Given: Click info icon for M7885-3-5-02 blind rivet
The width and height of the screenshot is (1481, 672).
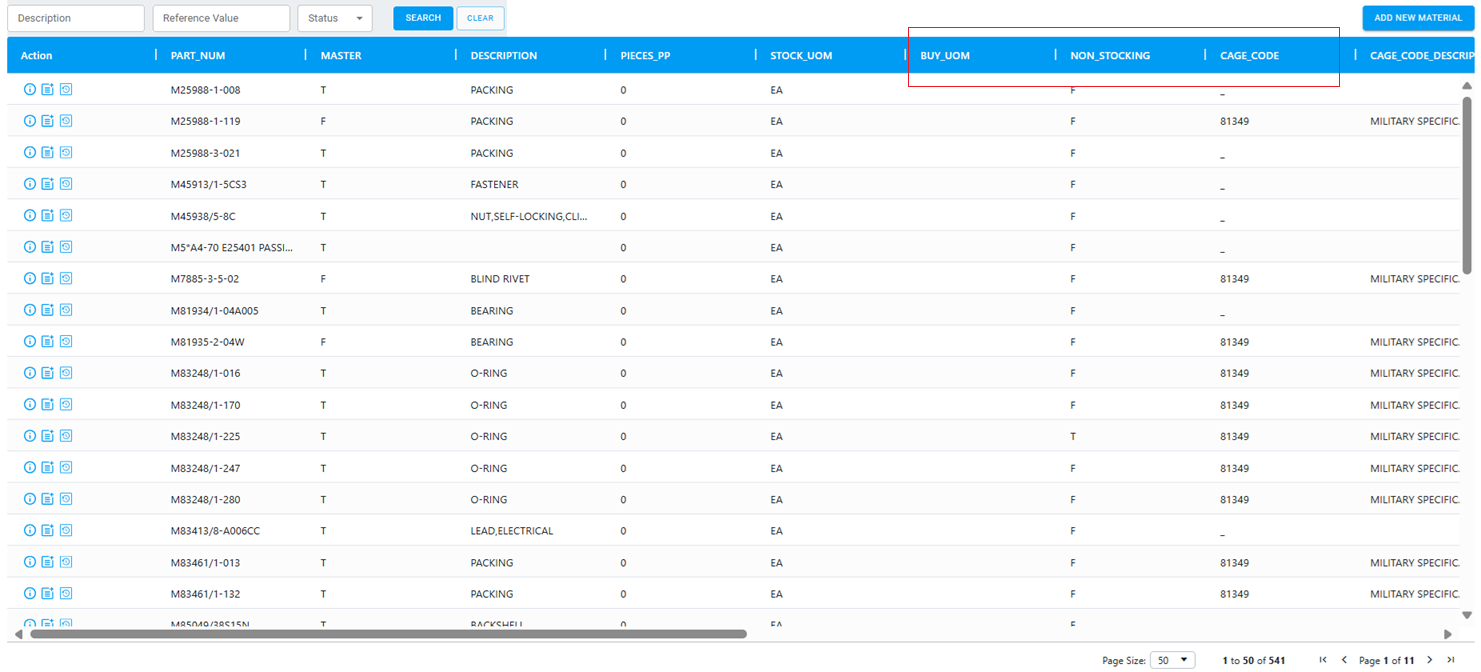Looking at the screenshot, I should 30,279.
